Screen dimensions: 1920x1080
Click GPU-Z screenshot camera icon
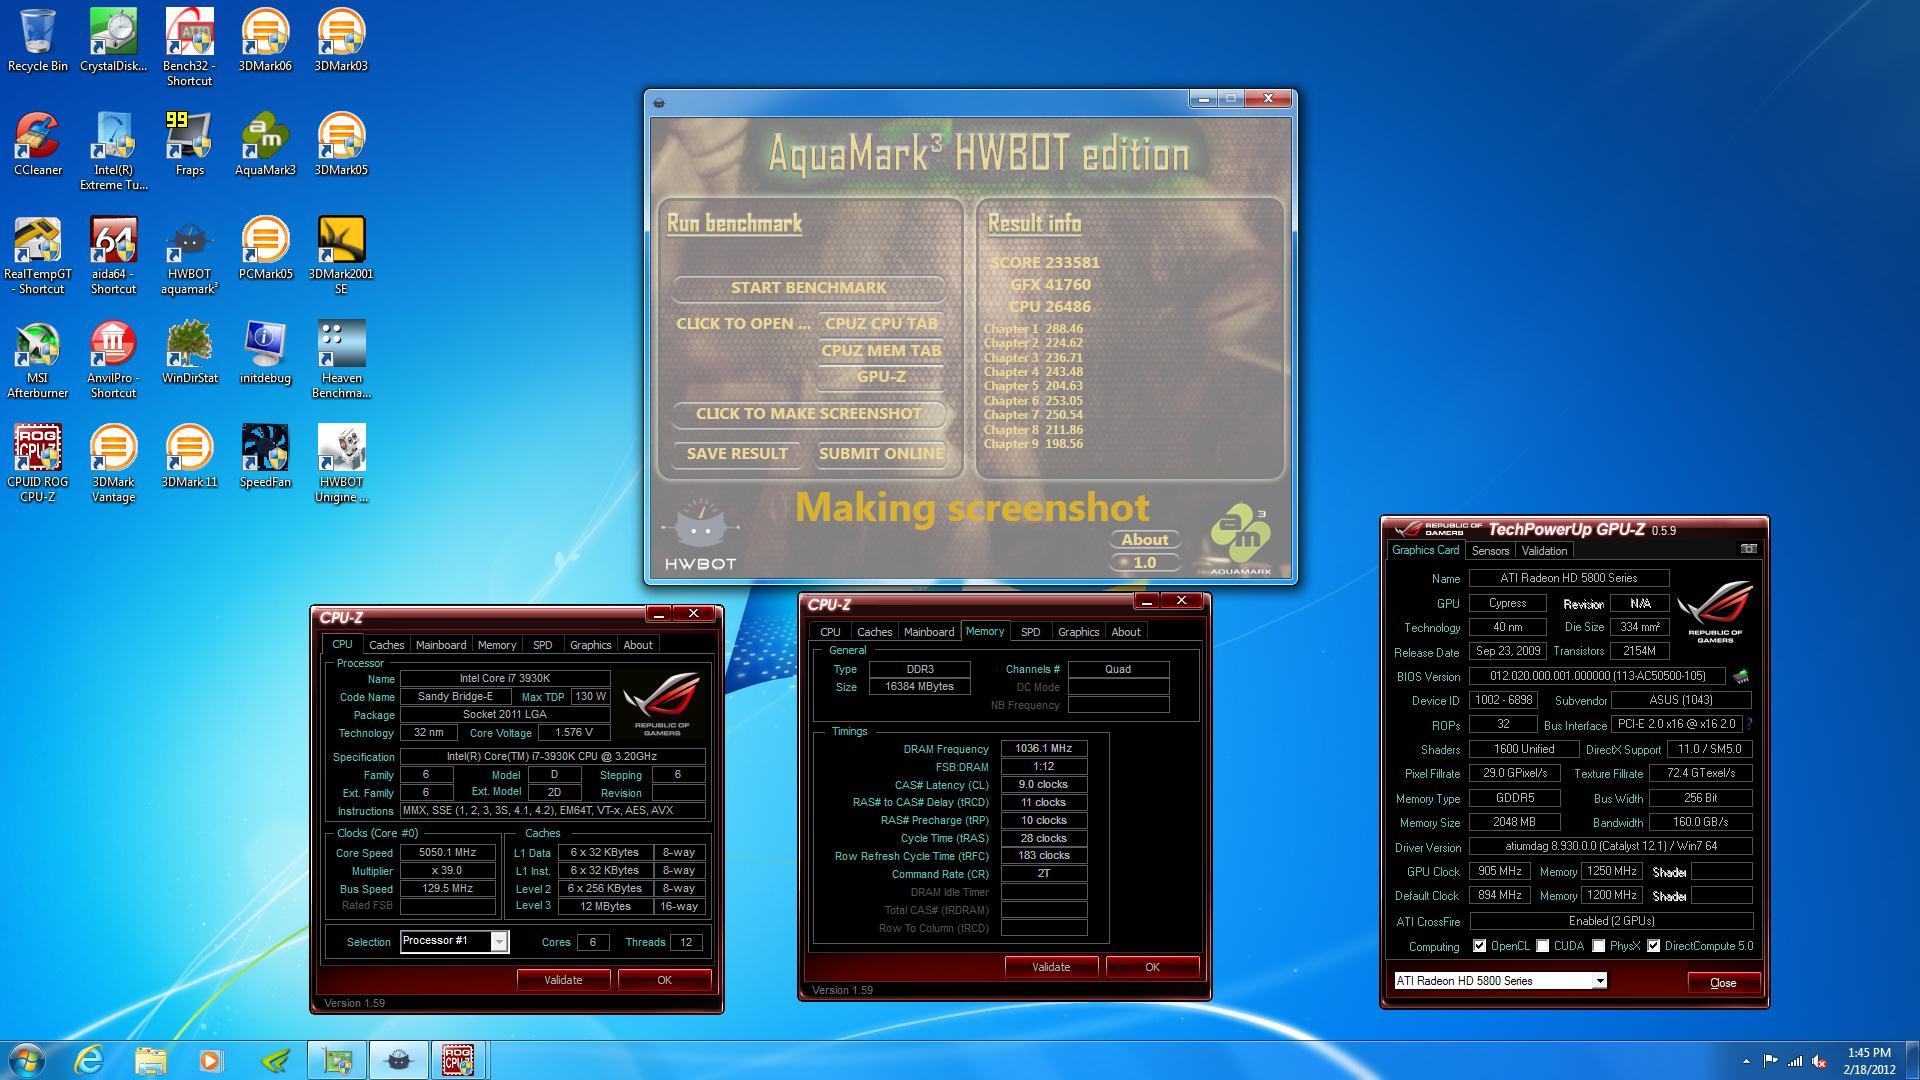click(1748, 549)
